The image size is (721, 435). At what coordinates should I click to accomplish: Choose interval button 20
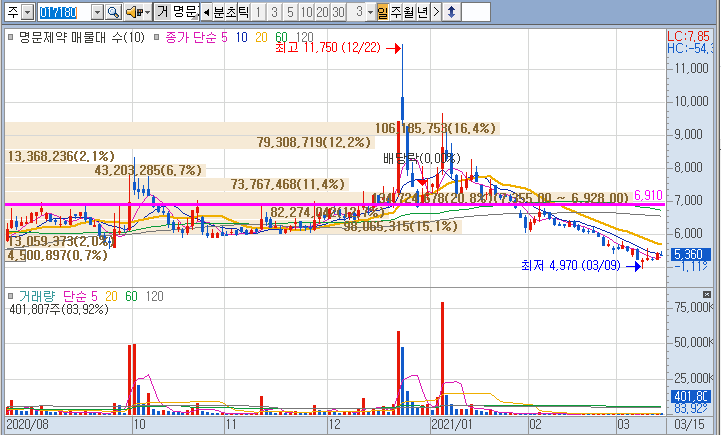coord(322,12)
